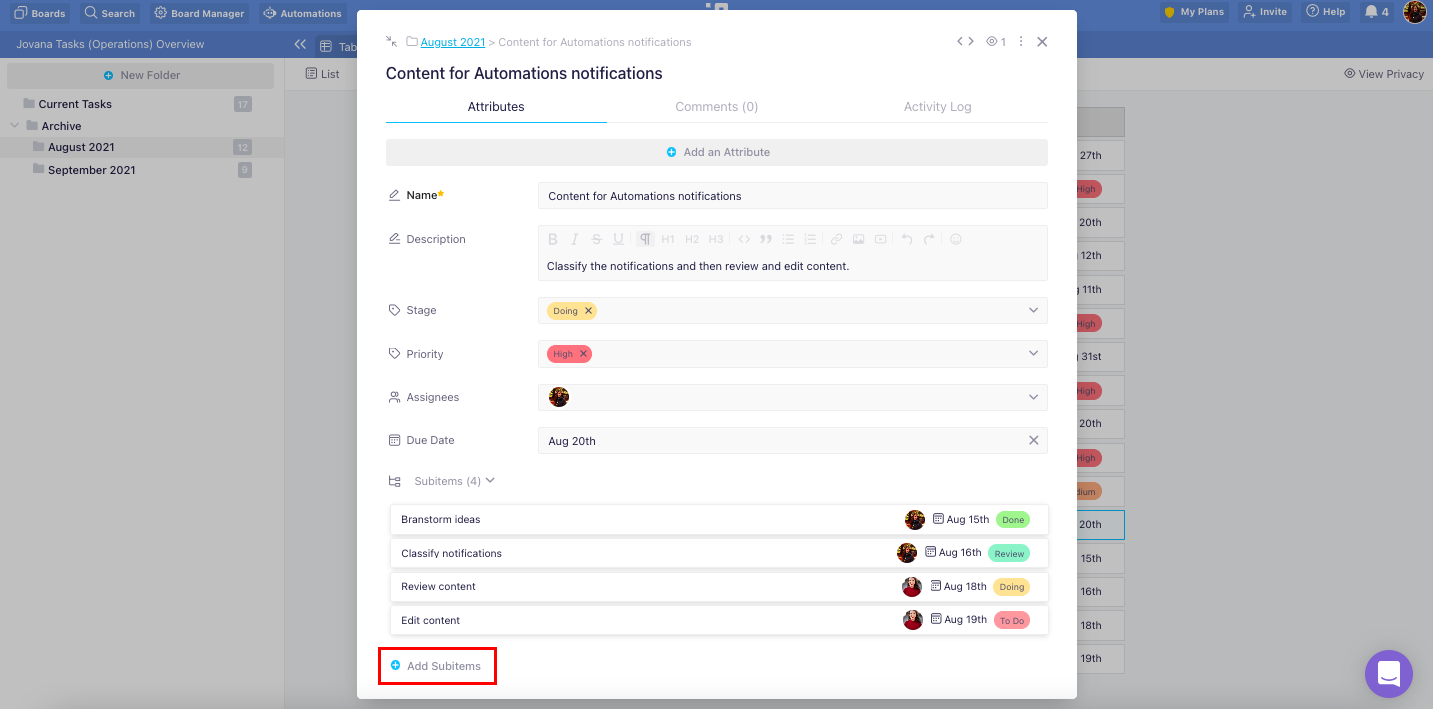Click the embed code icon in modal header
This screenshot has height=709, width=1433.
click(965, 42)
